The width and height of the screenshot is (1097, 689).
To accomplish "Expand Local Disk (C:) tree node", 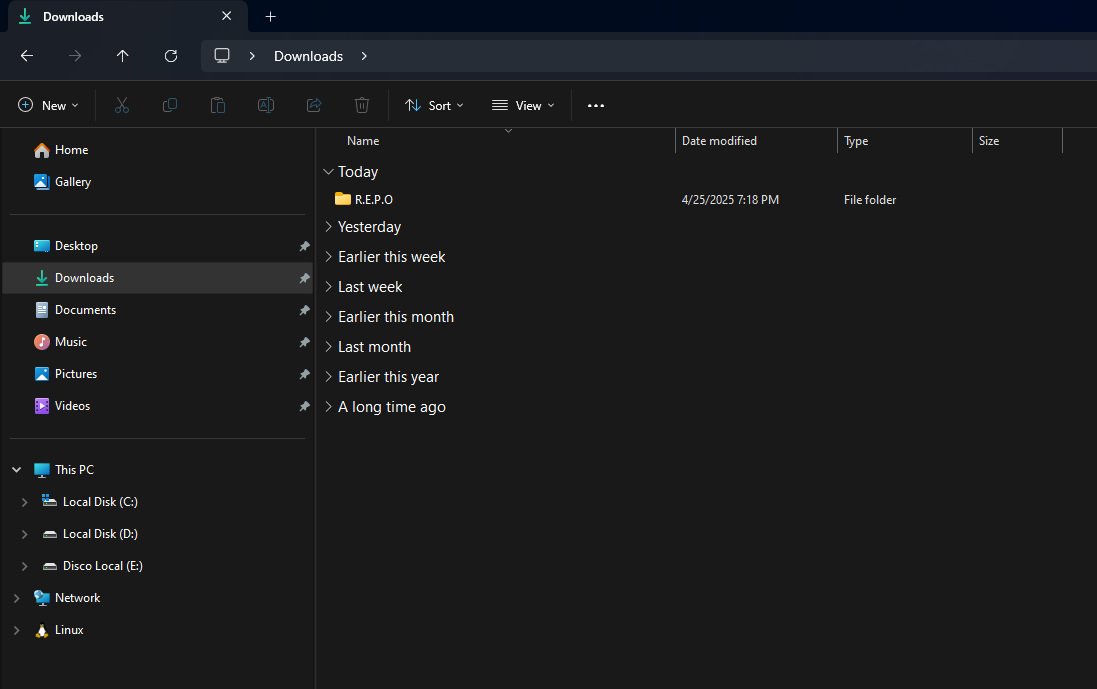I will pyautogui.click(x=25, y=502).
